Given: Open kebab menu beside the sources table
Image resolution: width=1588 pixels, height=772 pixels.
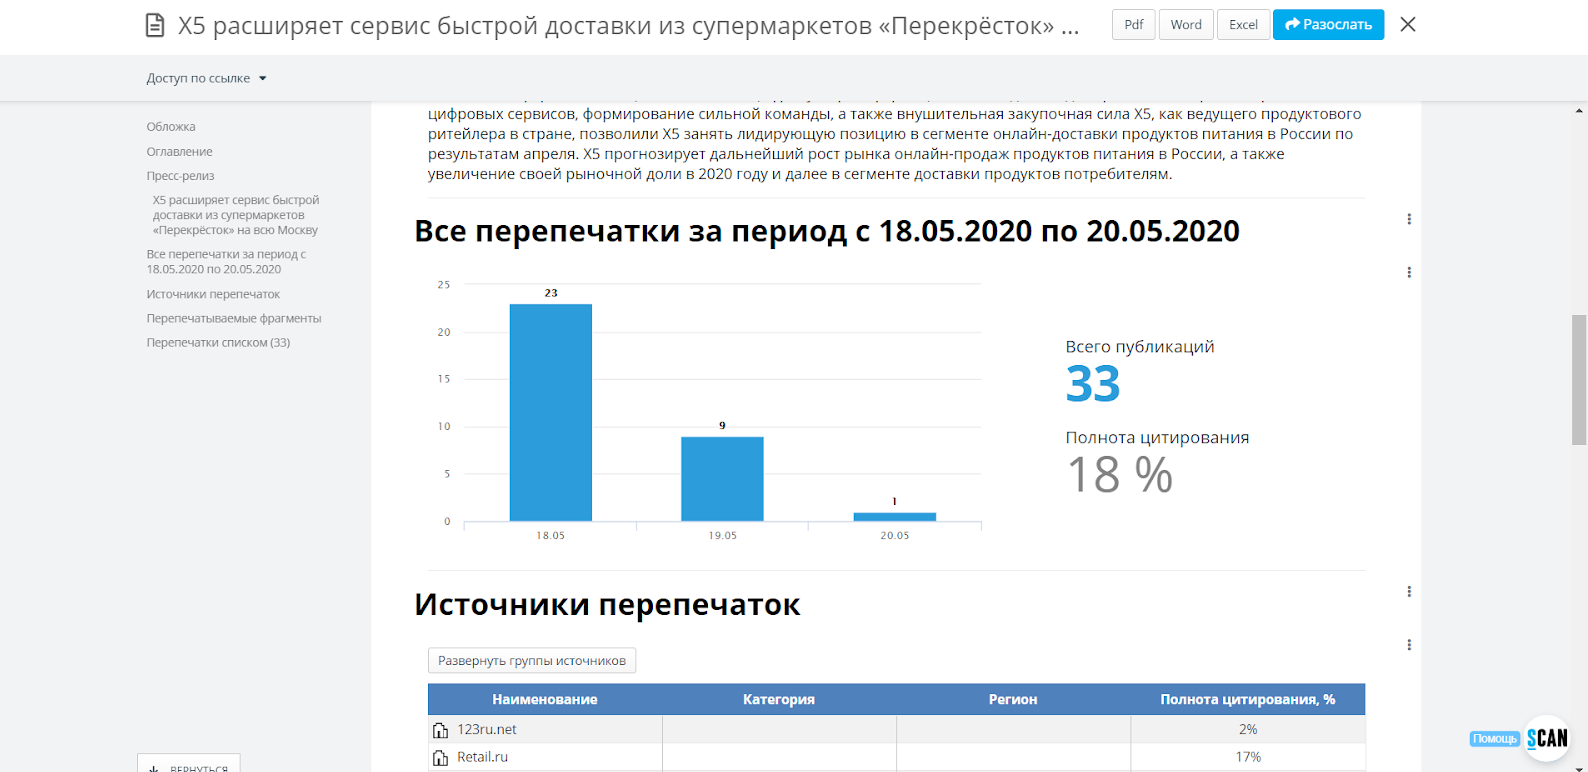Looking at the screenshot, I should pyautogui.click(x=1409, y=645).
